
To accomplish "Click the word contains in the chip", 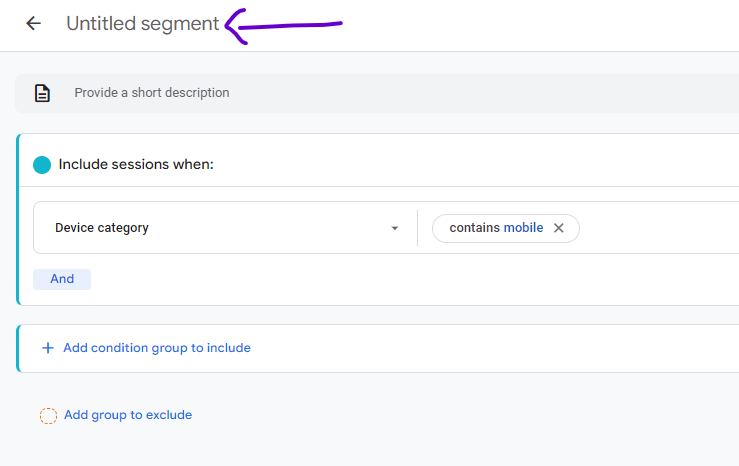I will (x=474, y=228).
